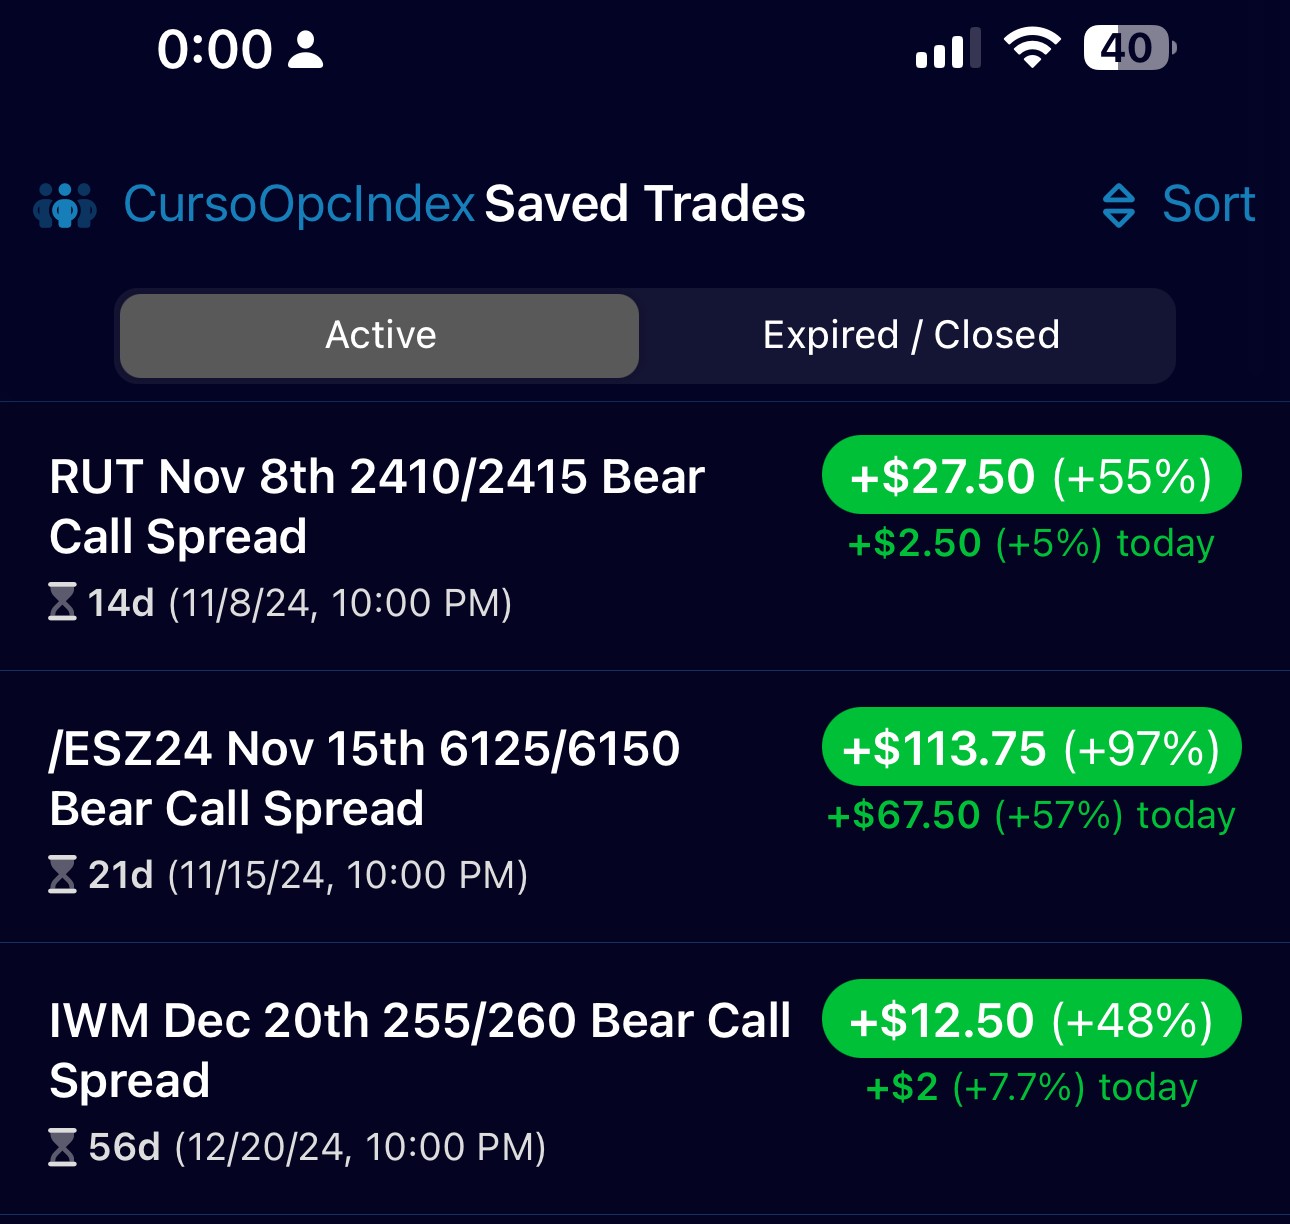Tap the hourglass icon on RUT trade
The image size is (1290, 1224).
(x=62, y=602)
